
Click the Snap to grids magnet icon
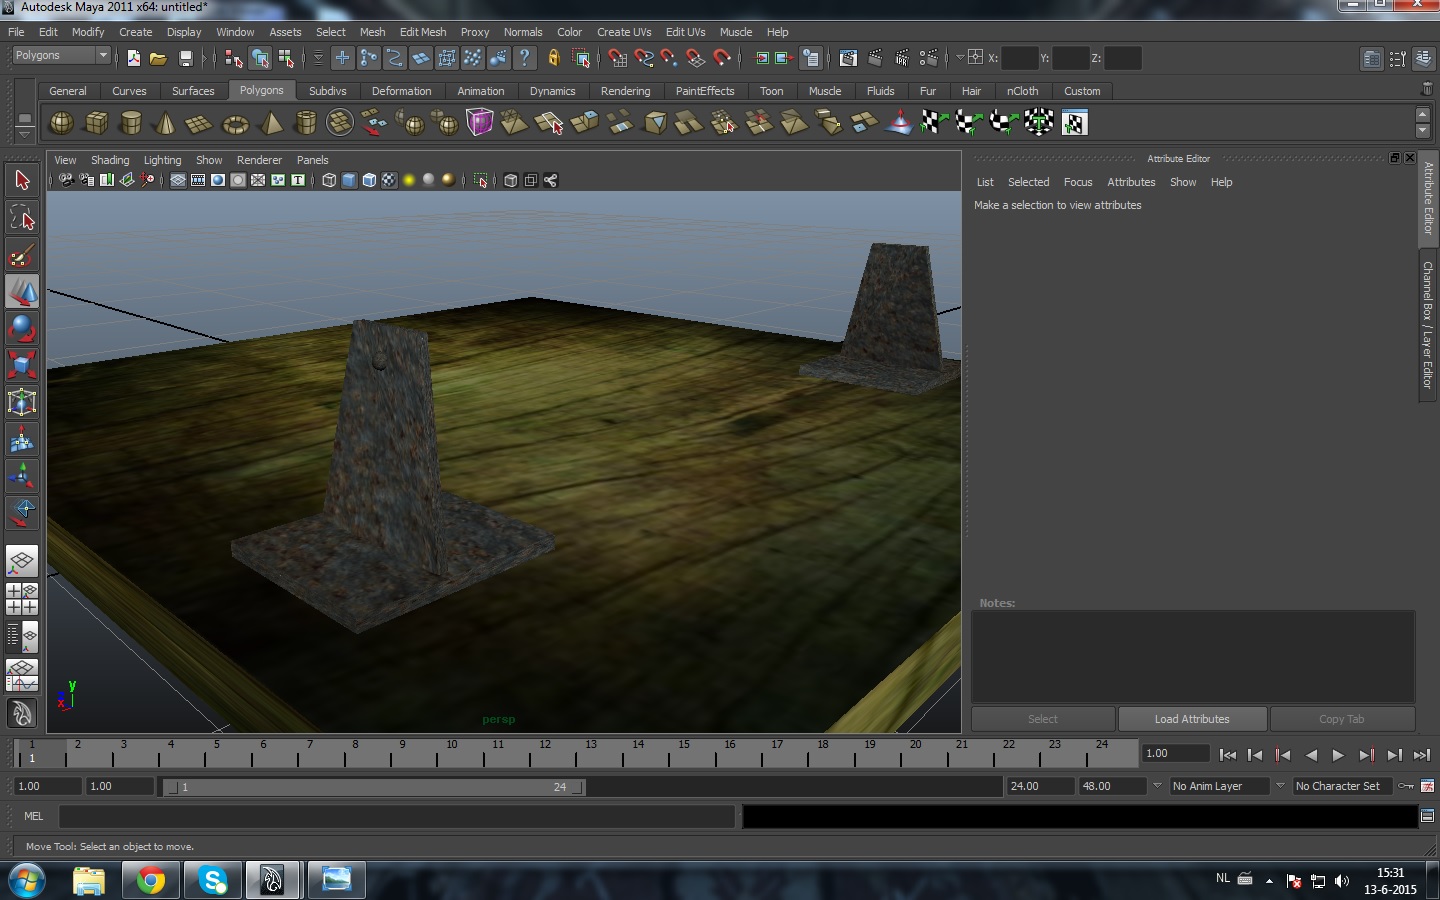pyautogui.click(x=618, y=58)
